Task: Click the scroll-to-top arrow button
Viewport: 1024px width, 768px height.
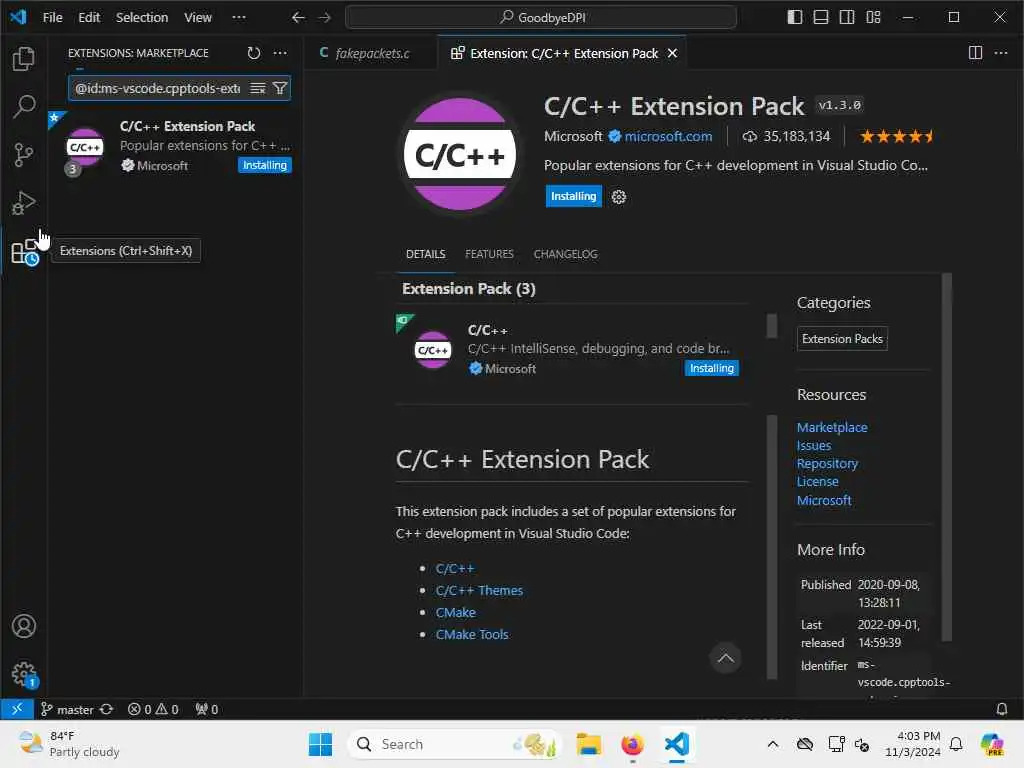Action: [x=725, y=658]
